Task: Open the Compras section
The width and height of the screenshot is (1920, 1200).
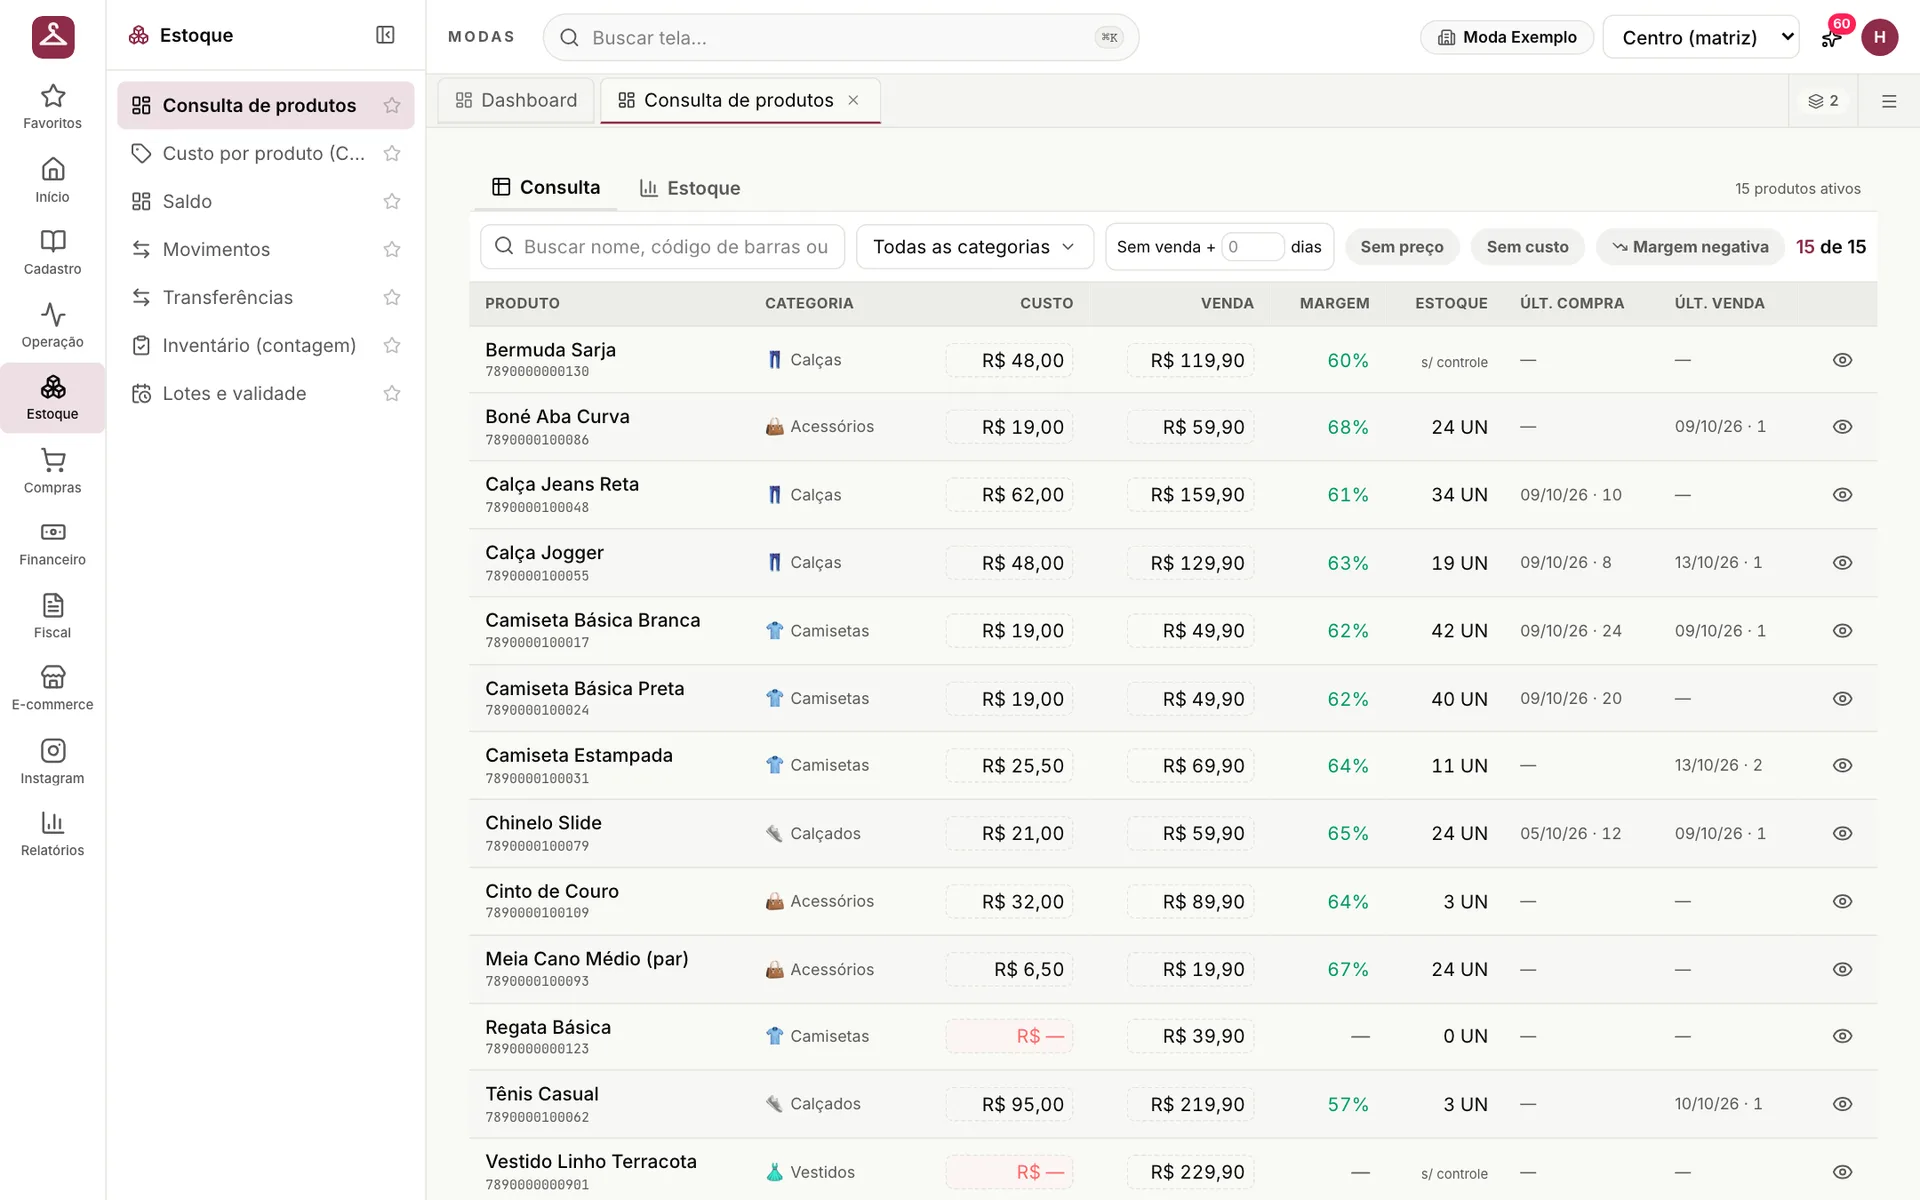Action: tap(52, 471)
